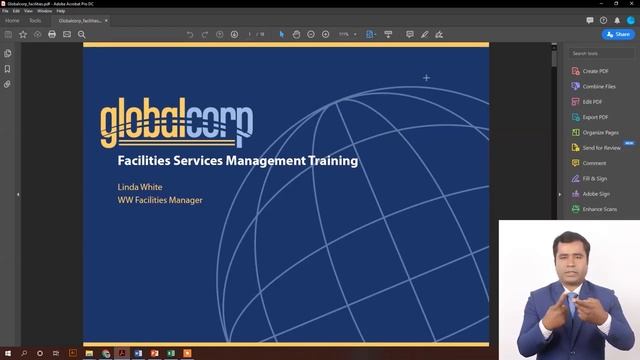This screenshot has height=360, width=640.
Task: Click the Redo arrow
Action: [x=205, y=35]
